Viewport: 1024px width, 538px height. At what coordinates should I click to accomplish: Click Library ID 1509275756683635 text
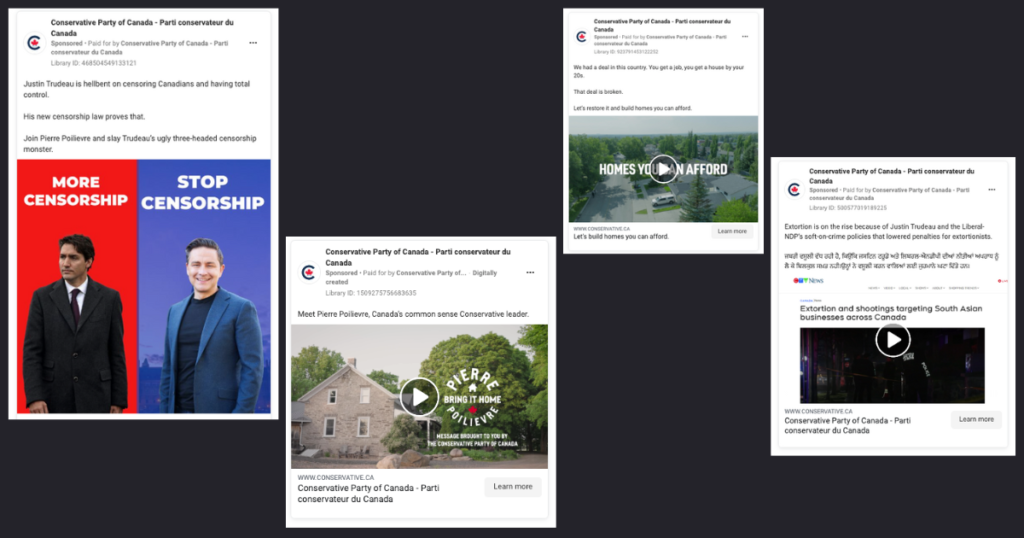[370, 293]
